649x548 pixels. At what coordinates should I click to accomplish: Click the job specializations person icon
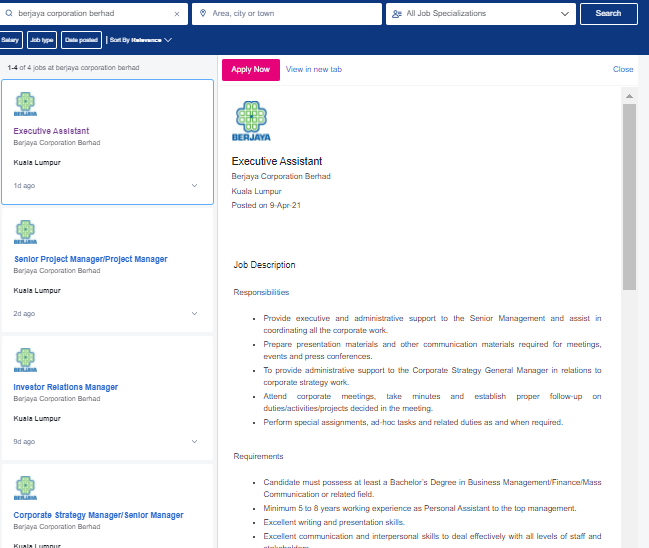(x=397, y=14)
